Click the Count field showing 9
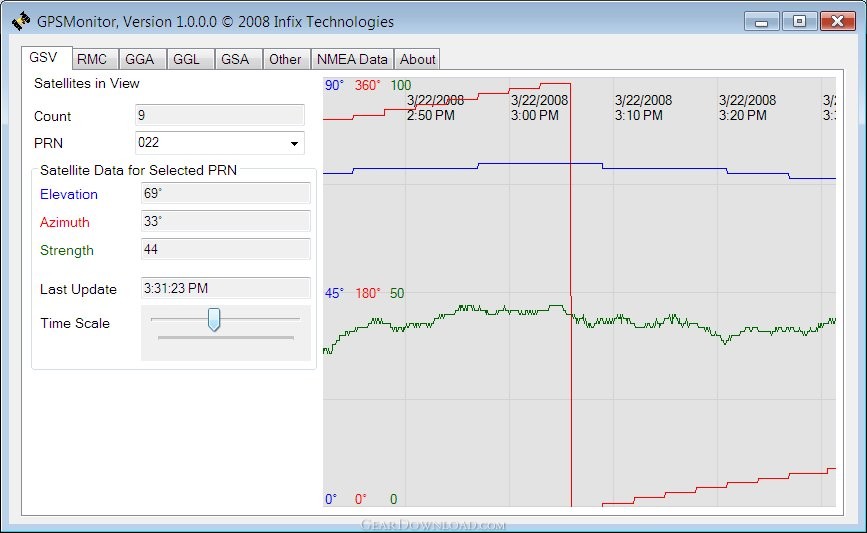 (x=220, y=115)
